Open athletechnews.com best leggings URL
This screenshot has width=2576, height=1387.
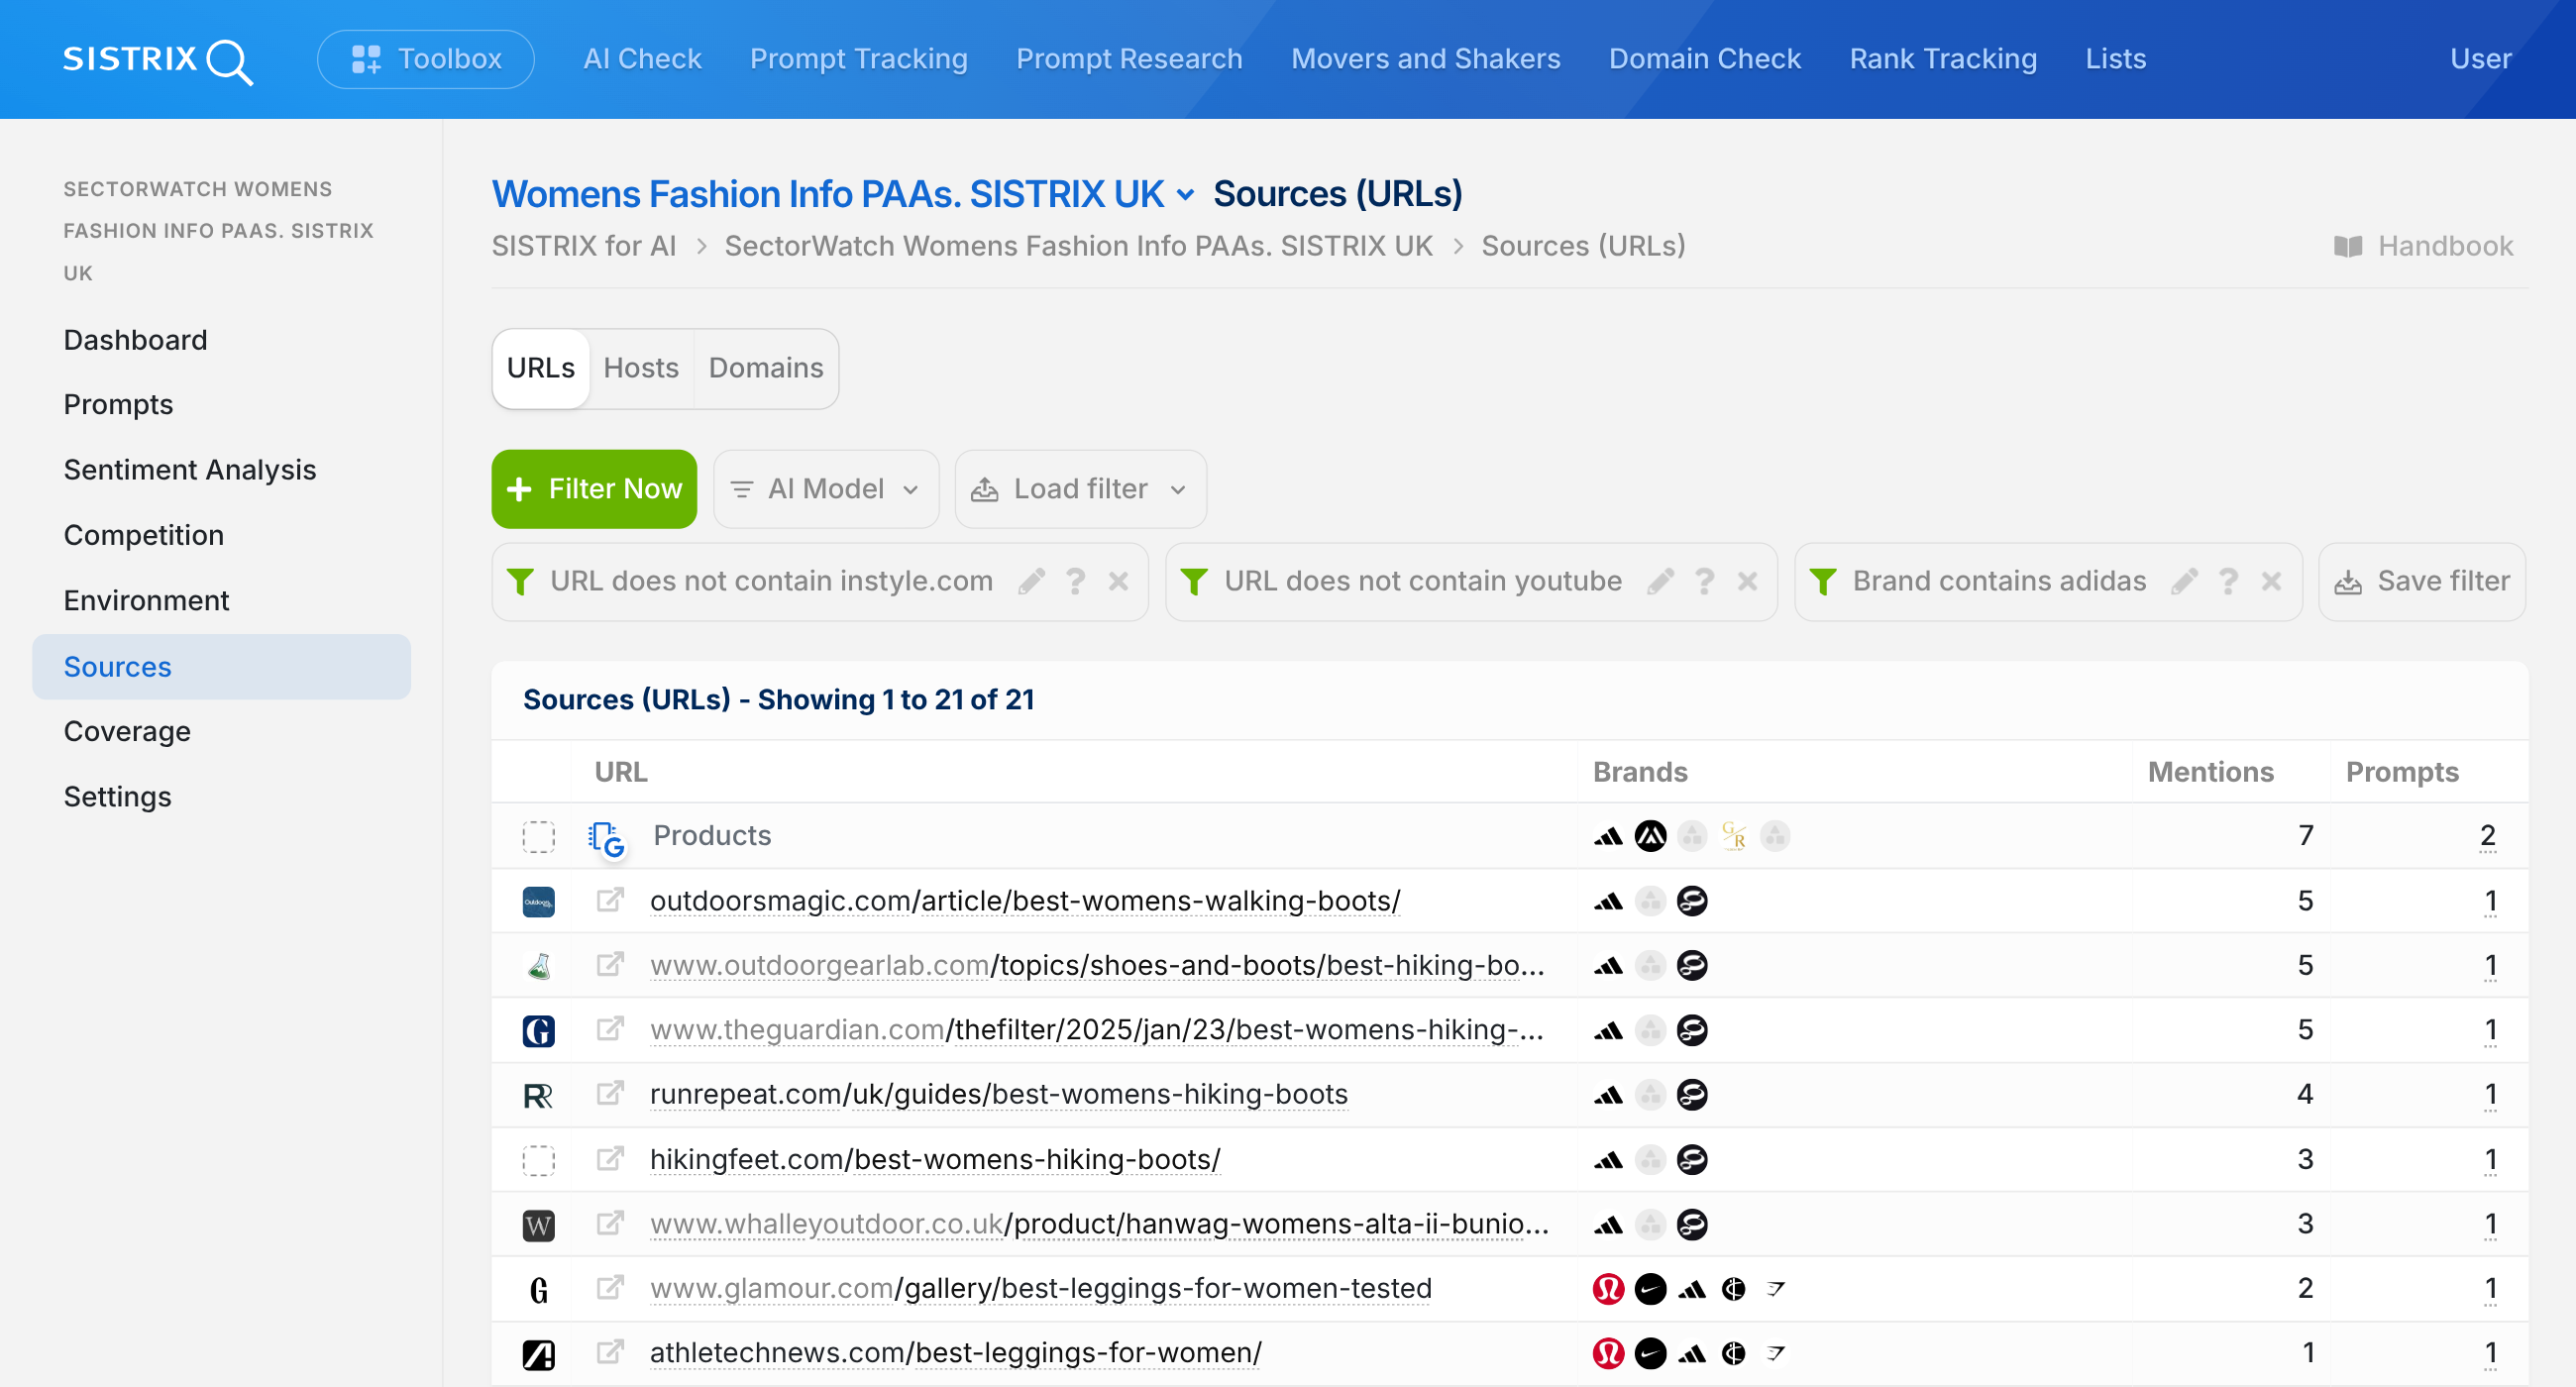tap(956, 1353)
